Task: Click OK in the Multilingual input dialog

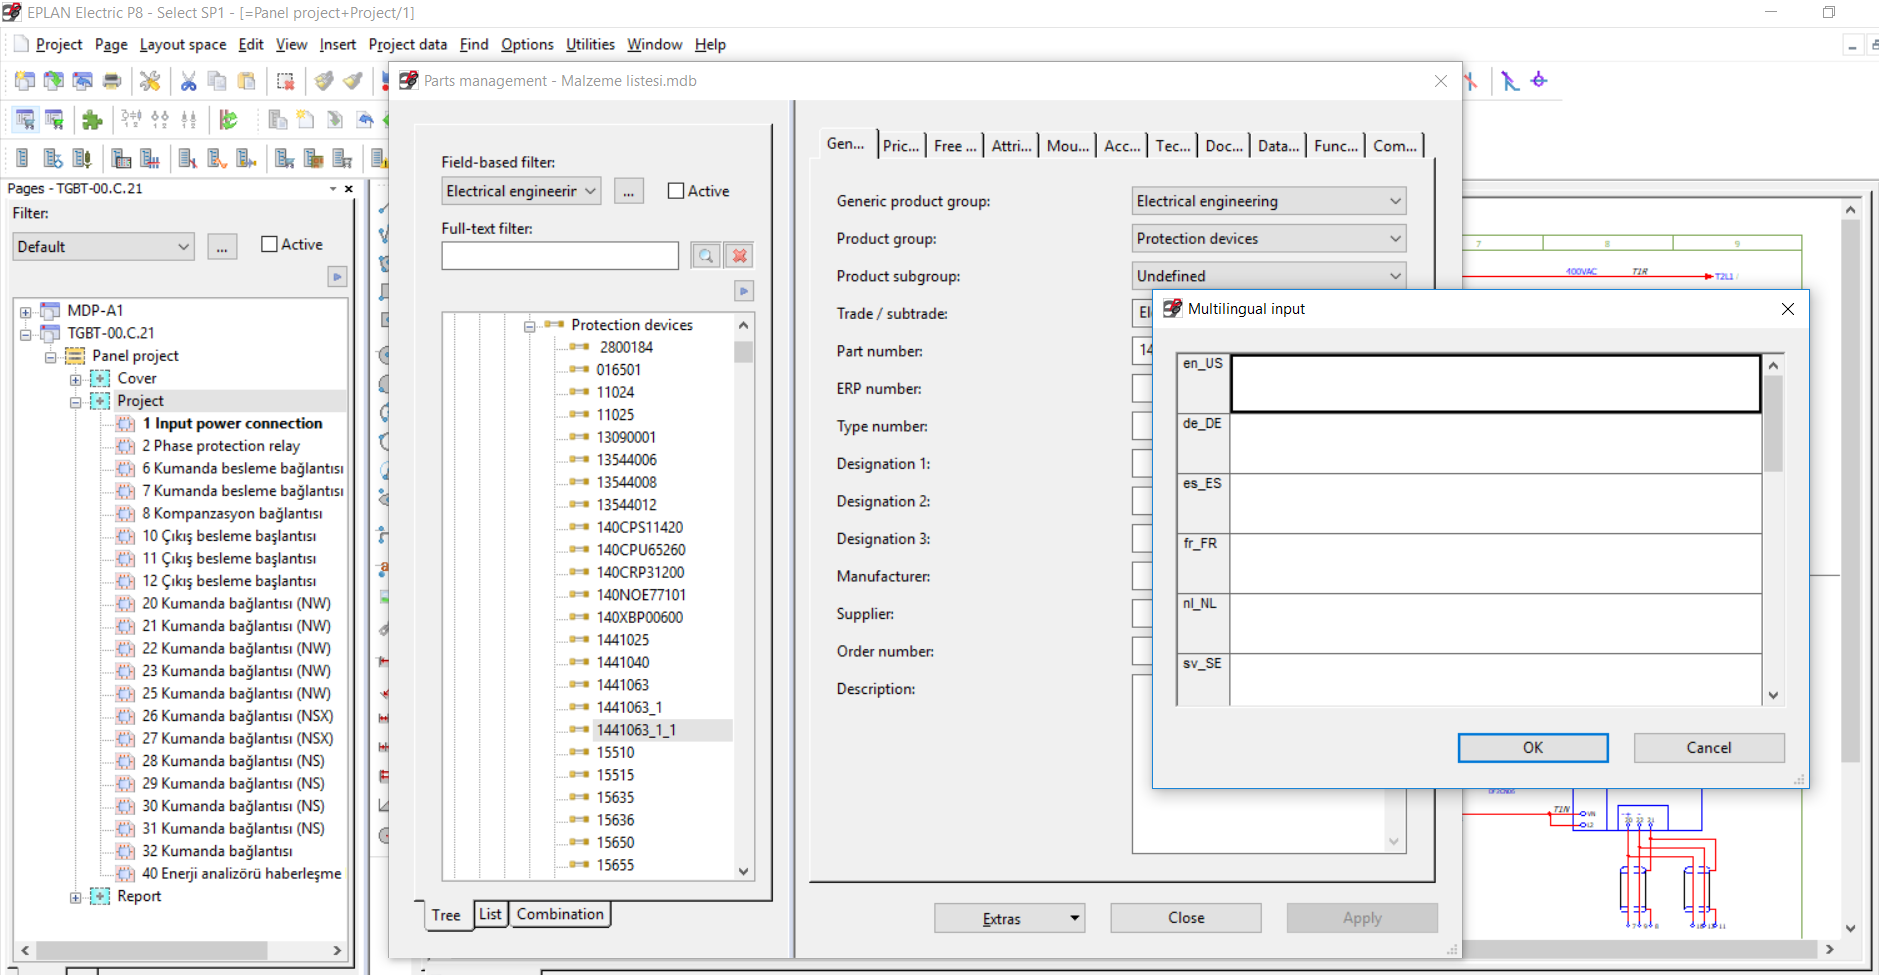Action: coord(1533,748)
